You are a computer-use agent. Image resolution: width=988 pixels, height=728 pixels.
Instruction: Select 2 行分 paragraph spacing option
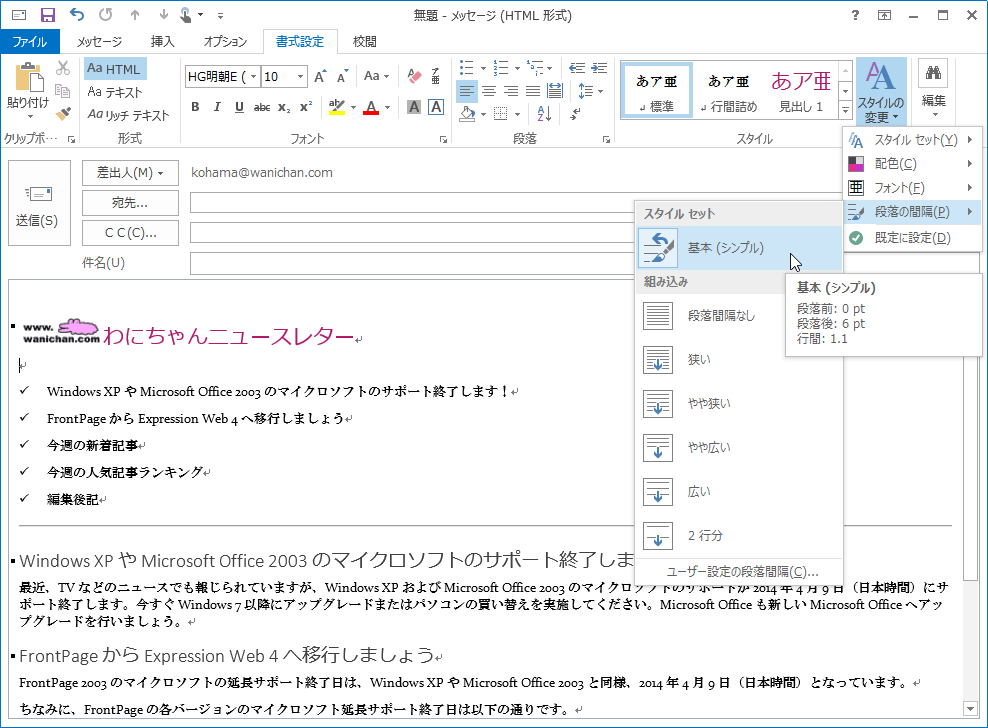(739, 536)
